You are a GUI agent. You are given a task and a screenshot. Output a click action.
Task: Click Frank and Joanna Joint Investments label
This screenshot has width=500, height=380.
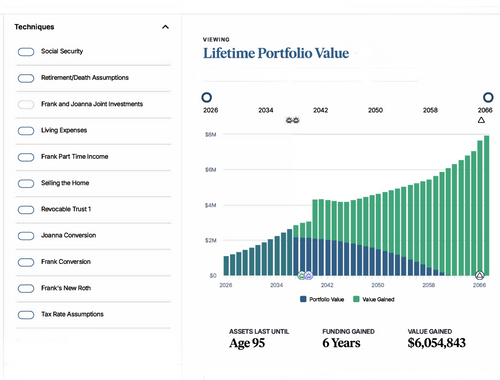coord(92,104)
